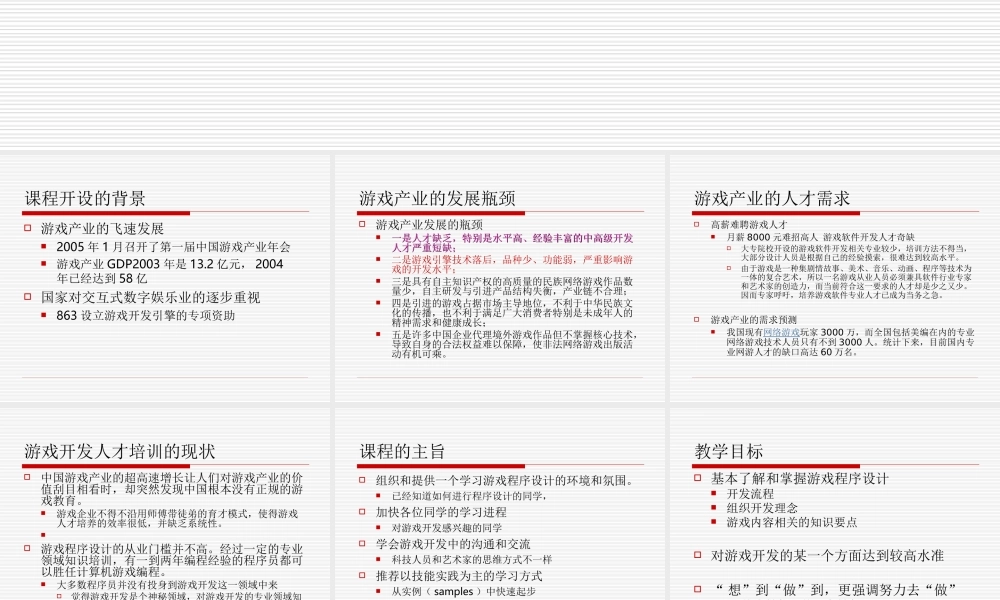Click the square bullet beside "推荐以技能实践为主的学习方式"
The image size is (1000, 600).
(x=363, y=575)
